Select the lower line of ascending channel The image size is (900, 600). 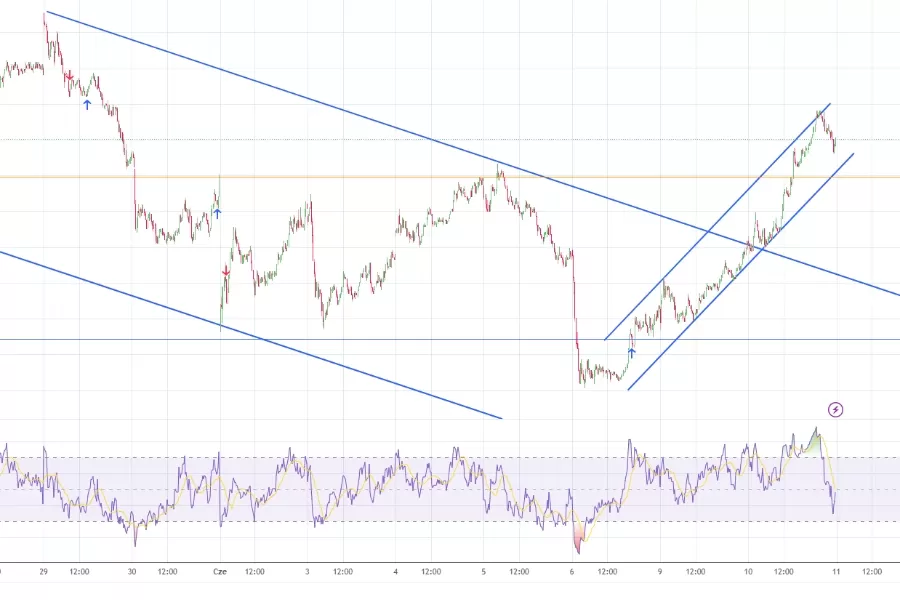click(741, 272)
